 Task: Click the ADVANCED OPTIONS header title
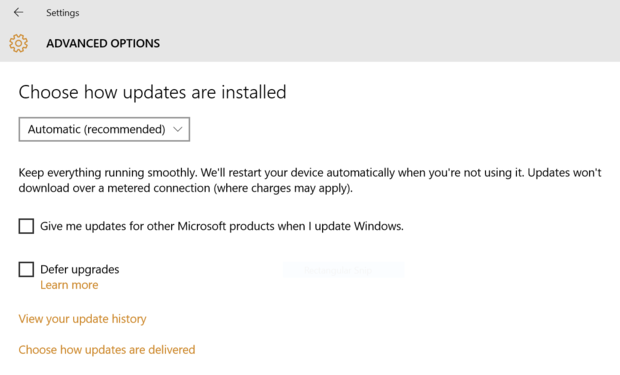(103, 43)
